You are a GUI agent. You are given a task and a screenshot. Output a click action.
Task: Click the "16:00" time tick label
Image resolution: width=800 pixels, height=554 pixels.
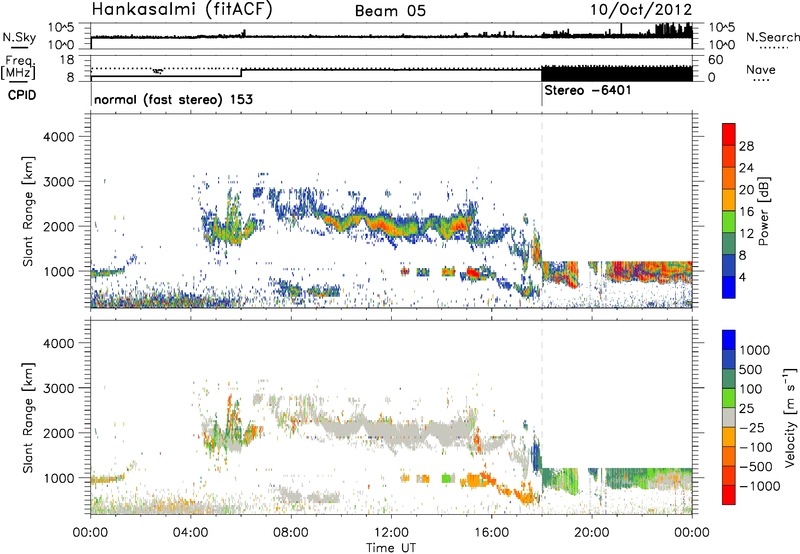[491, 533]
